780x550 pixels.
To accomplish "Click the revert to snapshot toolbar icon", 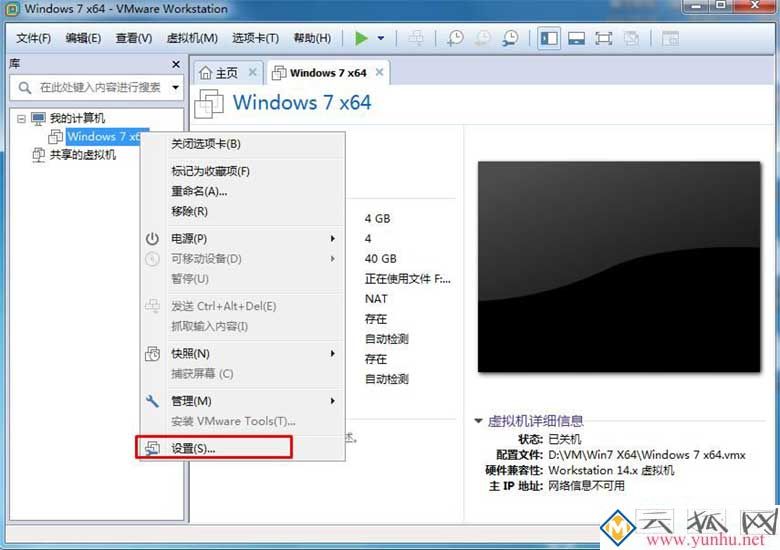I will click(x=482, y=38).
